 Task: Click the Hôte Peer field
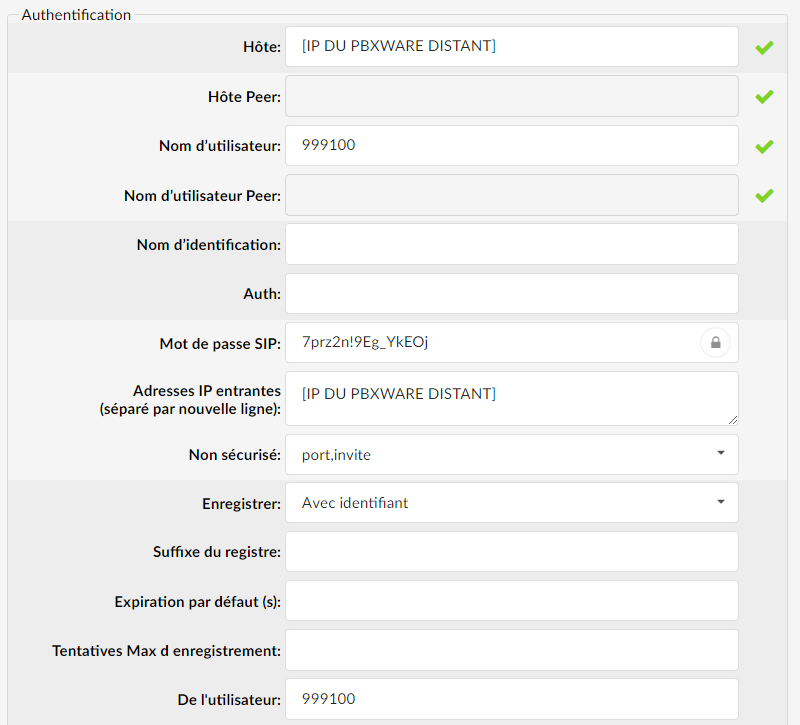pyautogui.click(x=512, y=96)
